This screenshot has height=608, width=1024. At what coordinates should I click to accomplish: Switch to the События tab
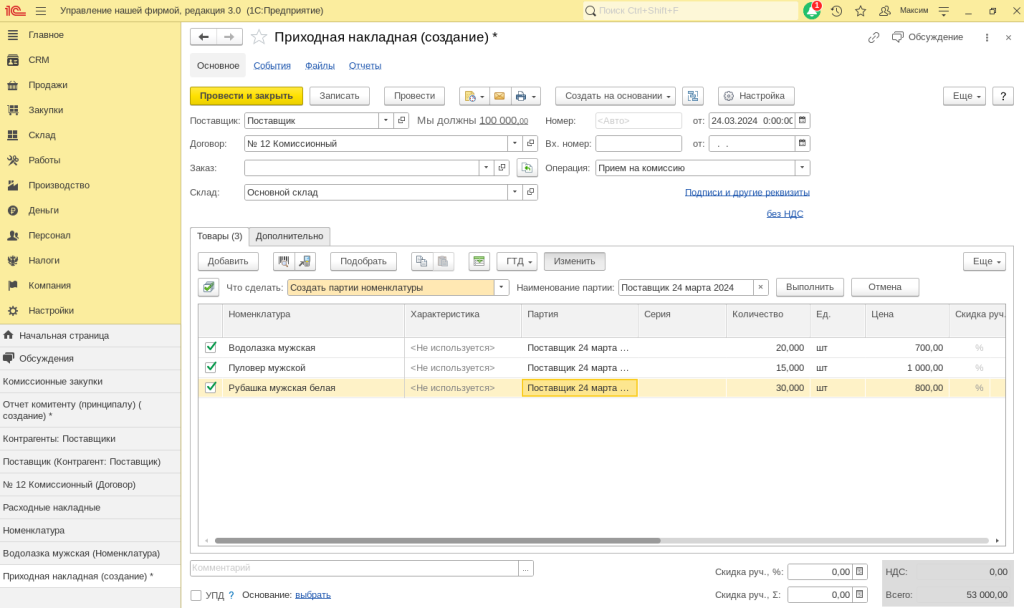click(x=272, y=65)
